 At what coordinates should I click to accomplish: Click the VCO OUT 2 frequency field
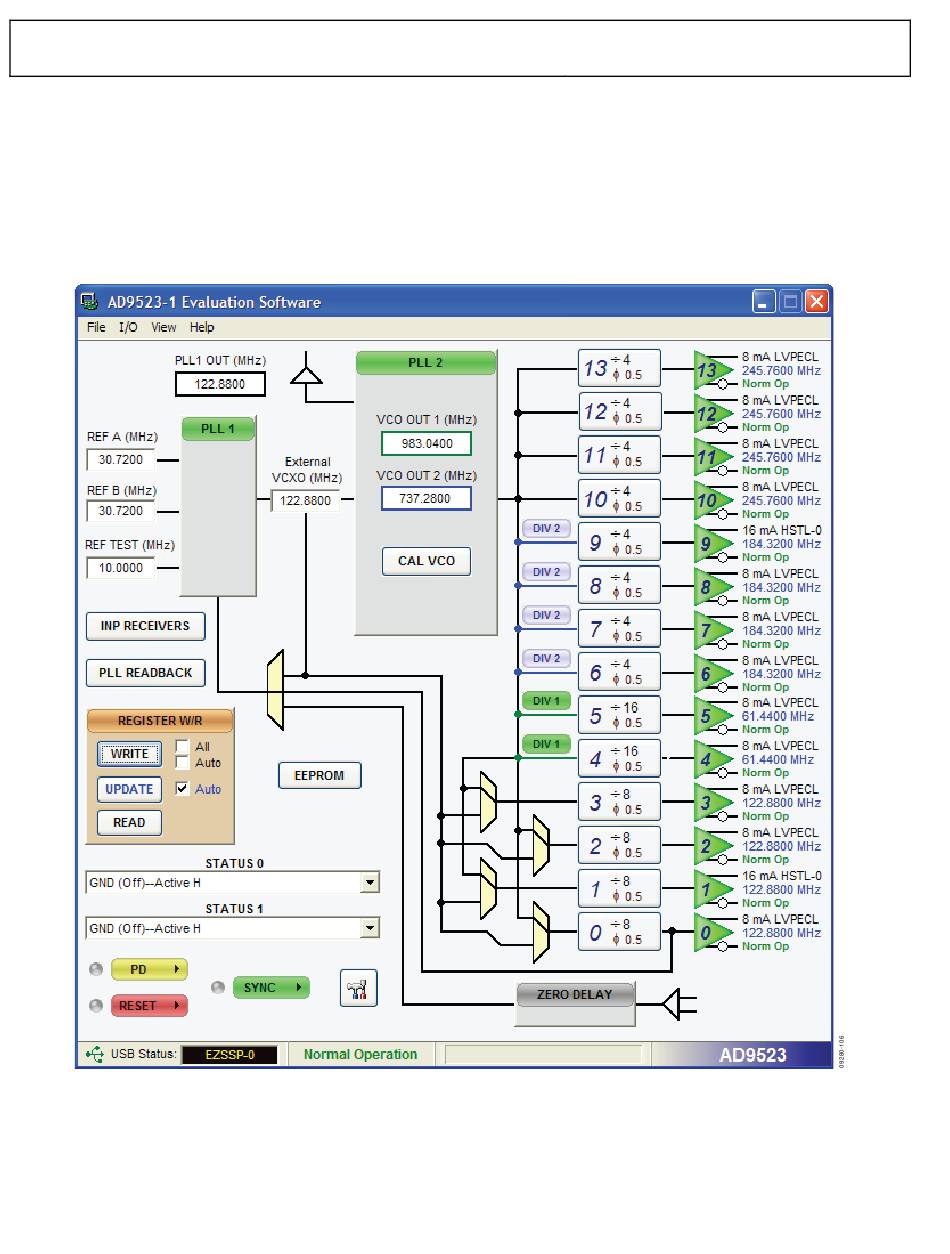[426, 498]
